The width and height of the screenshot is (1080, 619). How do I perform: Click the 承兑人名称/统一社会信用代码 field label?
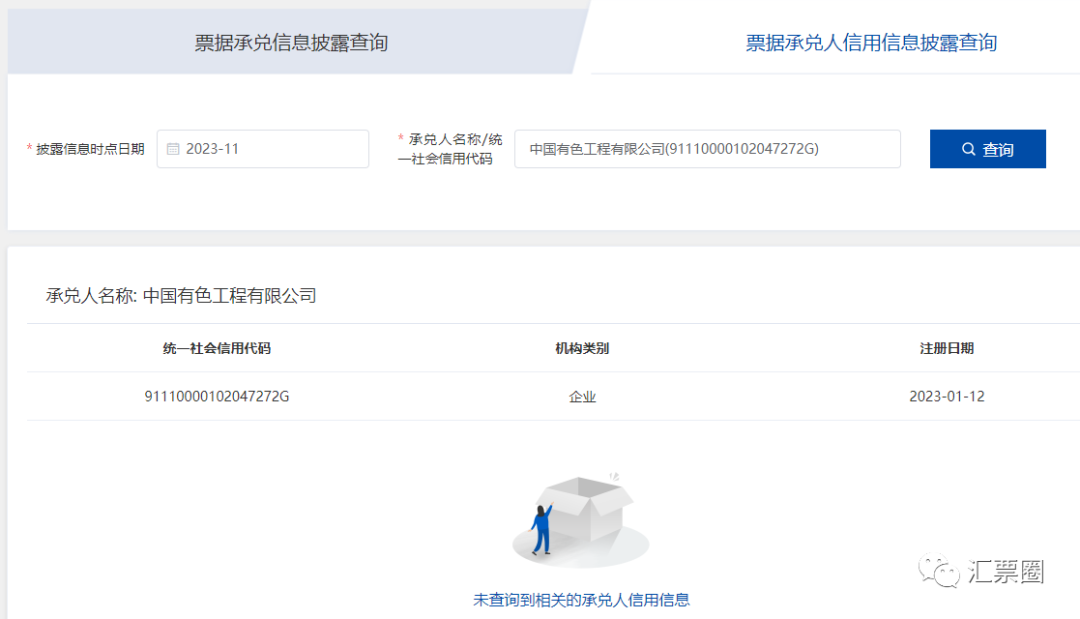(x=450, y=149)
